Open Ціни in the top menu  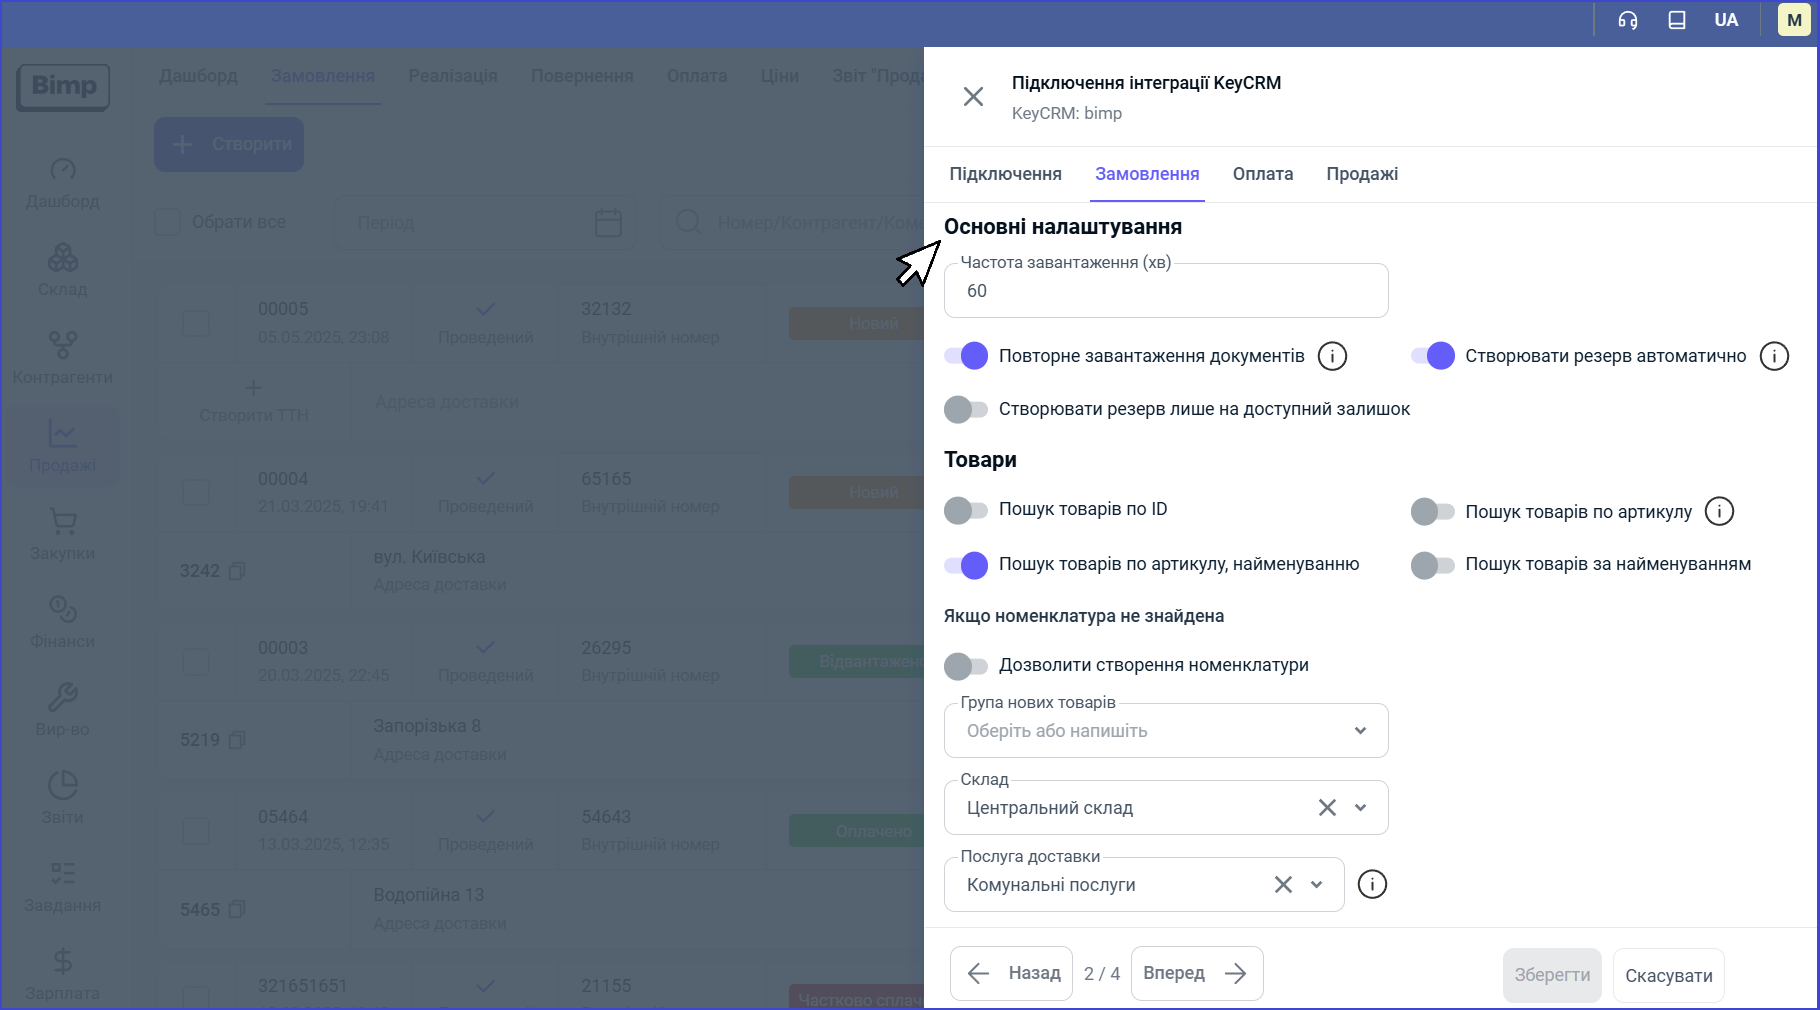pyautogui.click(x=780, y=76)
